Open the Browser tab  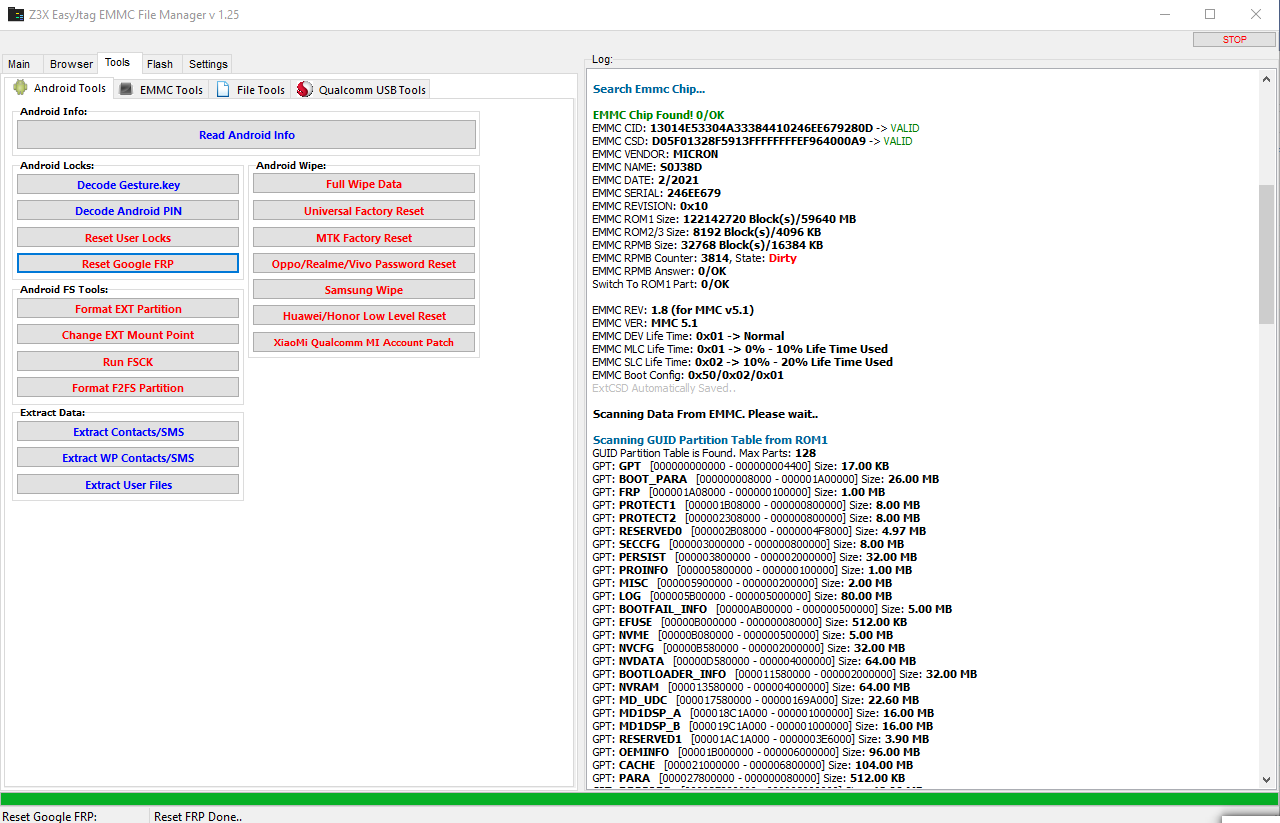(71, 64)
